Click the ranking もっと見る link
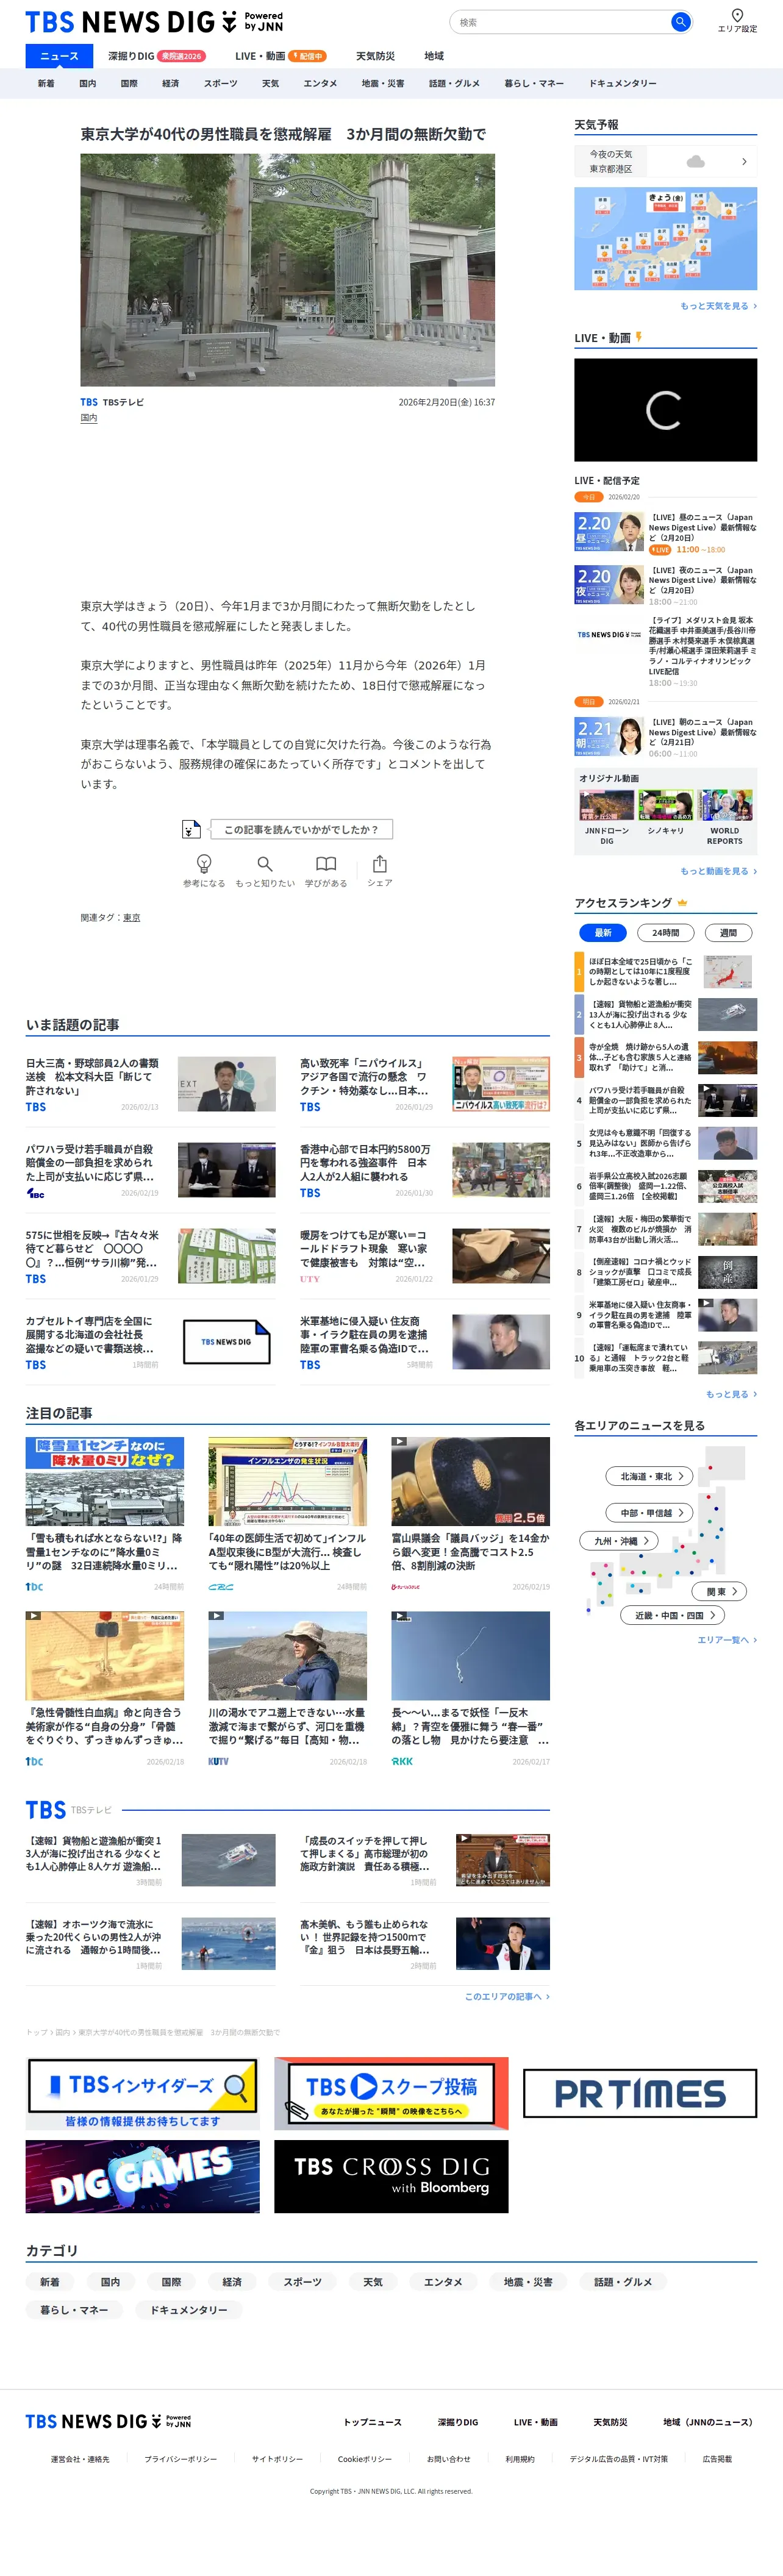Viewport: 783px width, 2576px height. click(731, 1394)
